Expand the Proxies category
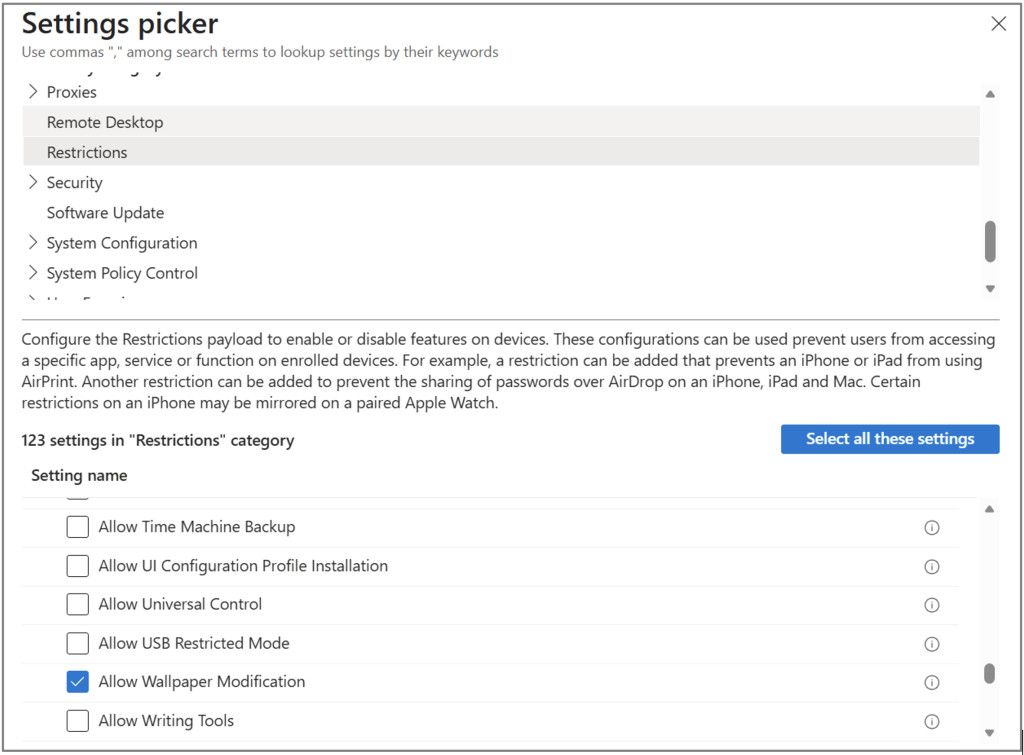The height and width of the screenshot is (755, 1024). point(33,92)
